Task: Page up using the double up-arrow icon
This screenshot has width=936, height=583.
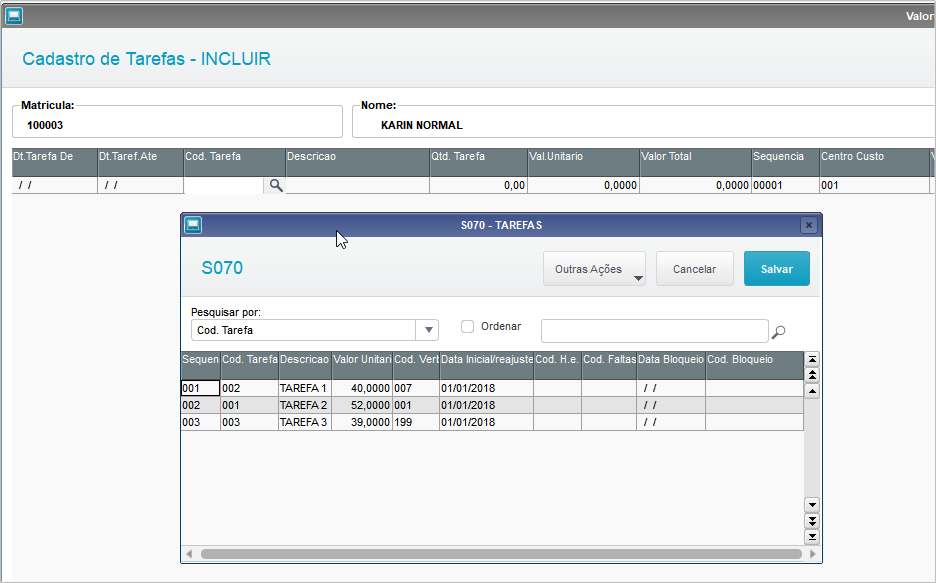Action: [x=812, y=375]
